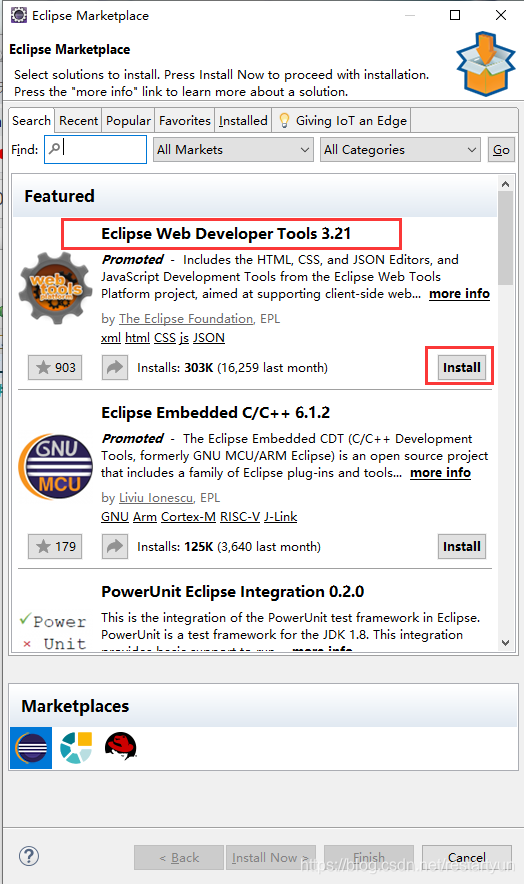Click the Arm tag link
Screen dimensions: 524x884
[x=145, y=516]
